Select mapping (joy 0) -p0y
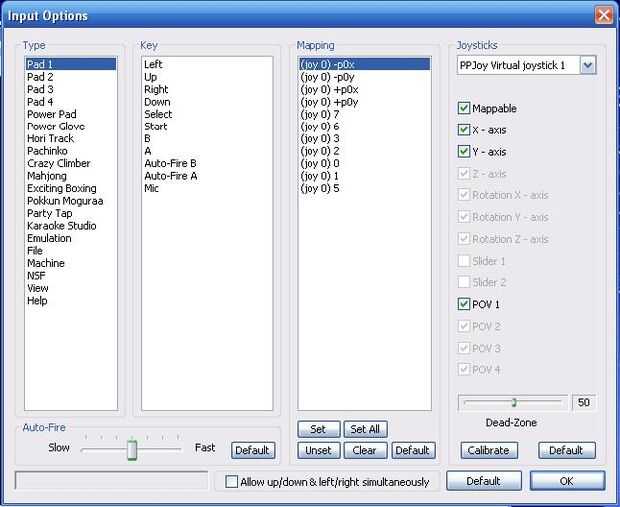The image size is (620, 507). point(364,77)
